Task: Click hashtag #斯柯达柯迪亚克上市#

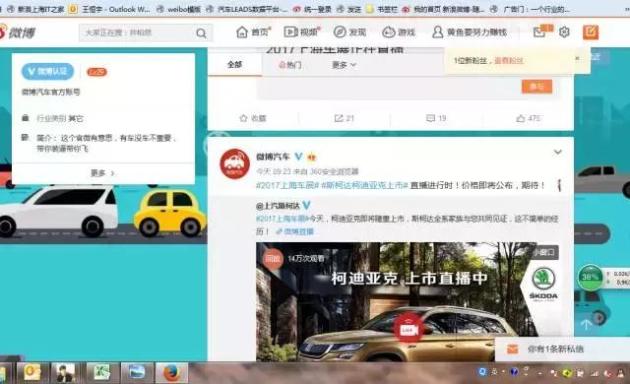Action: (x=365, y=185)
